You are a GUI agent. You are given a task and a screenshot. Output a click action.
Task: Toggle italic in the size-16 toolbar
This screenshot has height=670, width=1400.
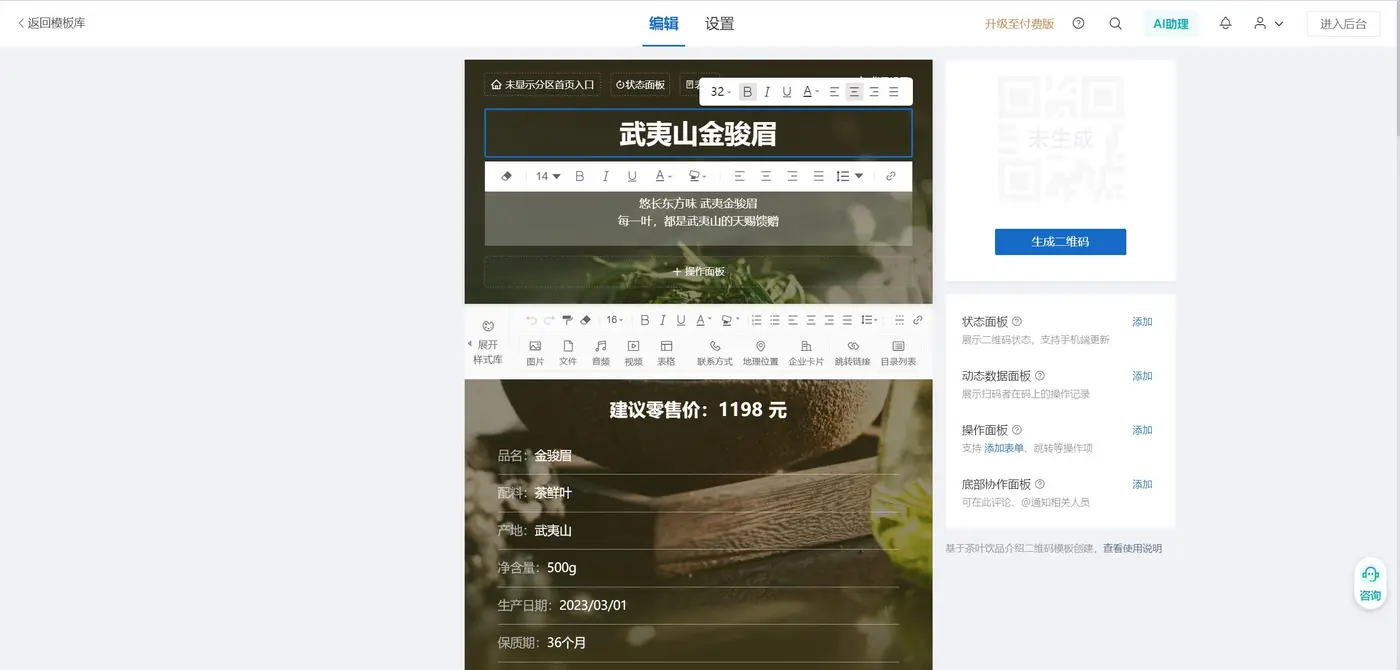[x=662, y=320]
